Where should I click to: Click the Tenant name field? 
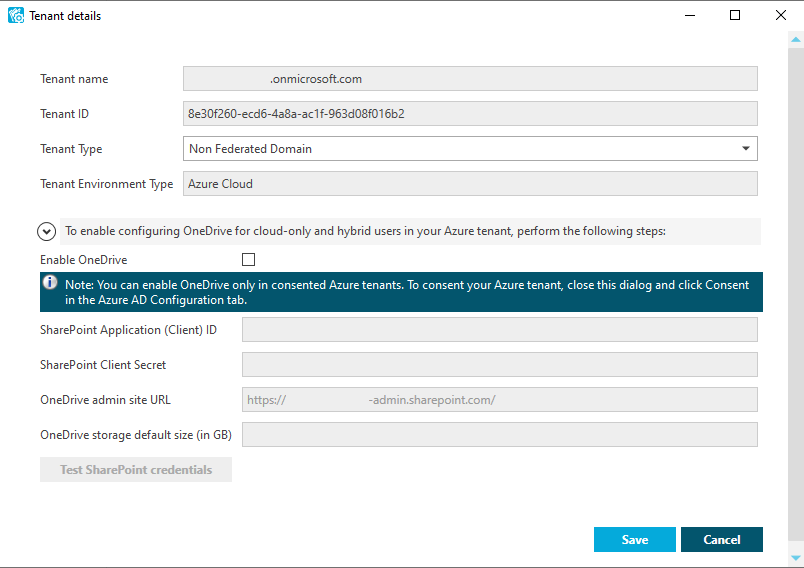coord(470,78)
